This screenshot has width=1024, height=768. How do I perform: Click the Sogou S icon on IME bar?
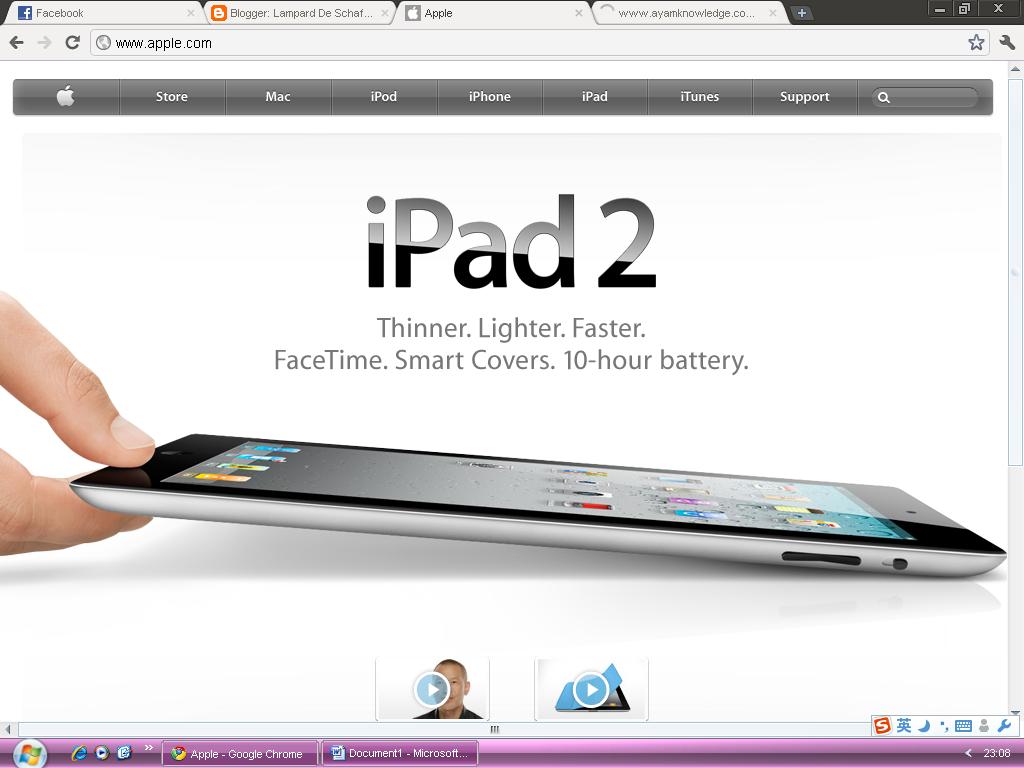pyautogui.click(x=882, y=726)
